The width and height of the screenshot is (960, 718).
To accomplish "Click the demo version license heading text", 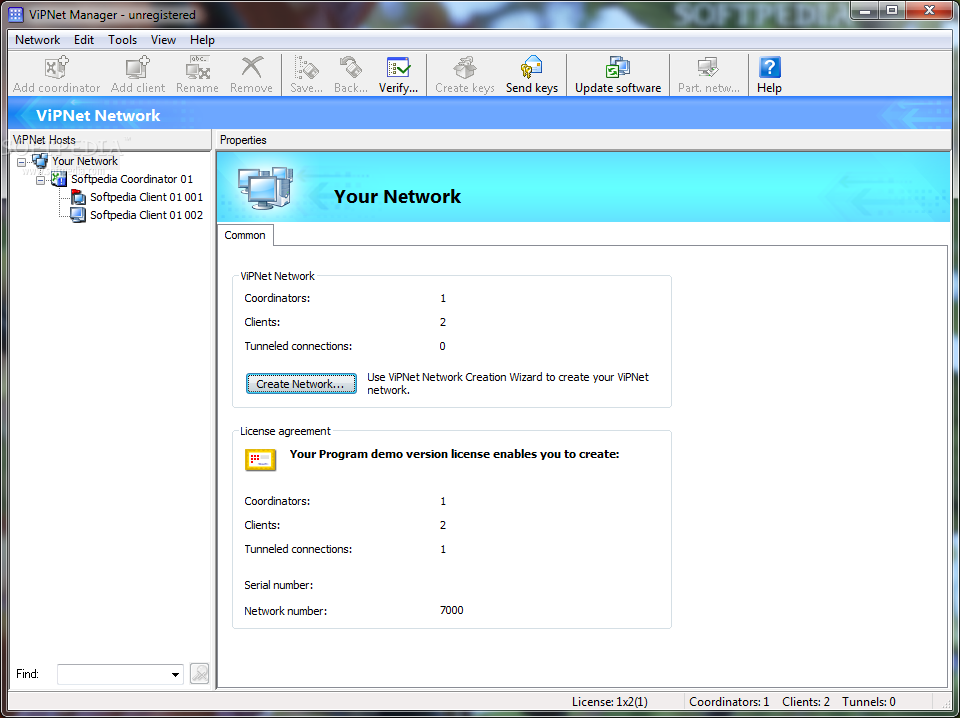I will (x=454, y=454).
